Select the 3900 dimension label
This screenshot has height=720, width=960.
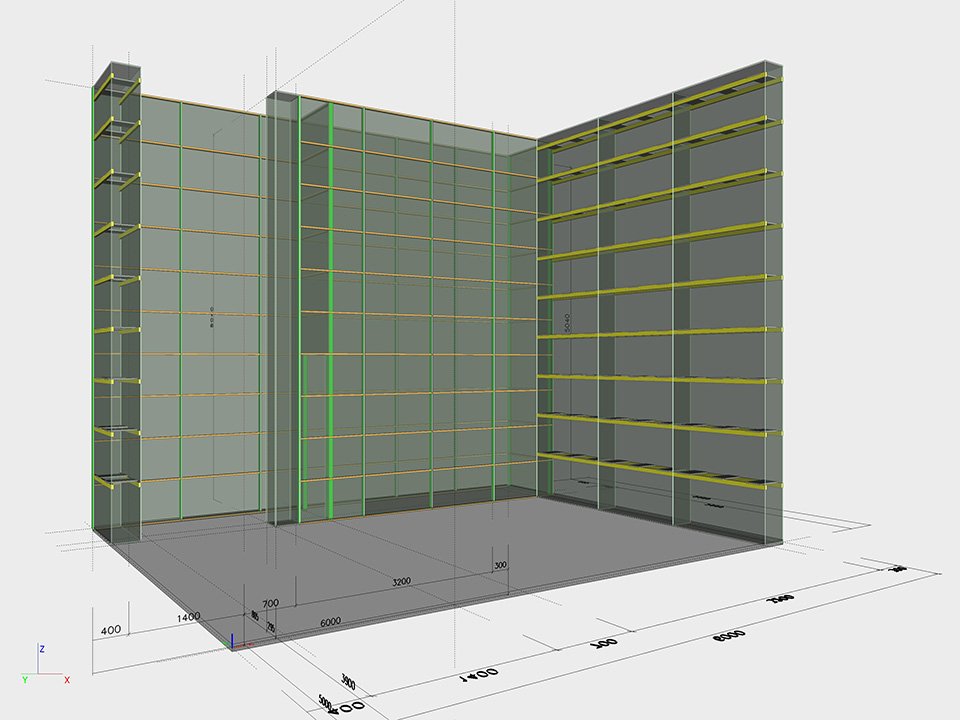tap(349, 681)
